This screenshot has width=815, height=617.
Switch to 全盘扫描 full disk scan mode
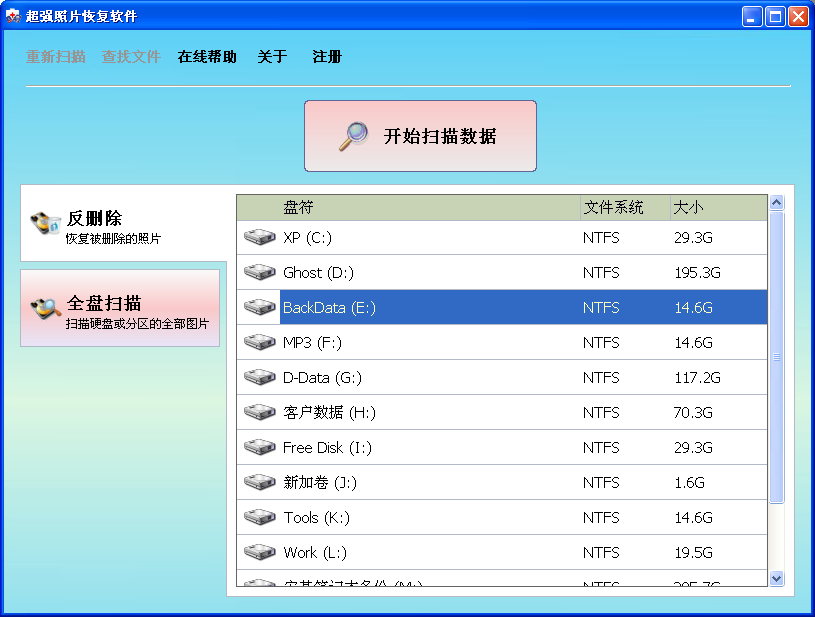(120, 308)
